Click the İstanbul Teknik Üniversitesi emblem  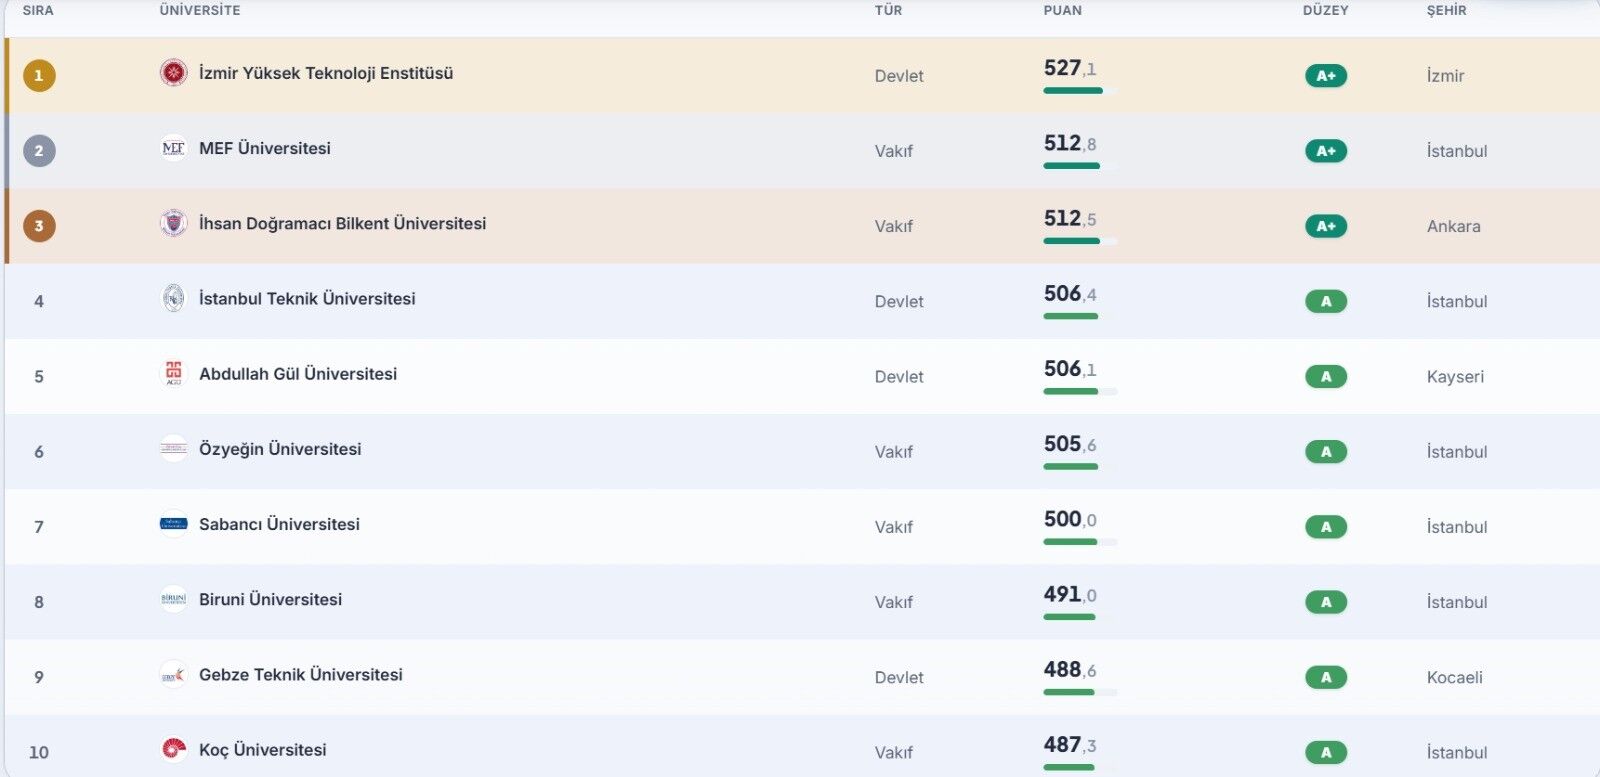[x=173, y=298]
